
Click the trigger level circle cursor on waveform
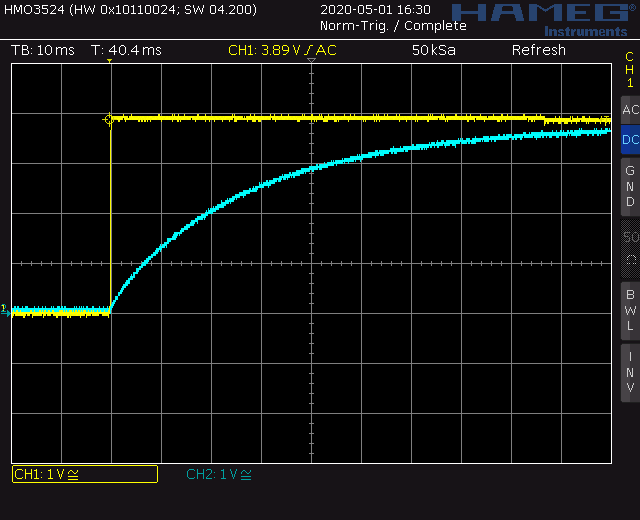[109, 120]
